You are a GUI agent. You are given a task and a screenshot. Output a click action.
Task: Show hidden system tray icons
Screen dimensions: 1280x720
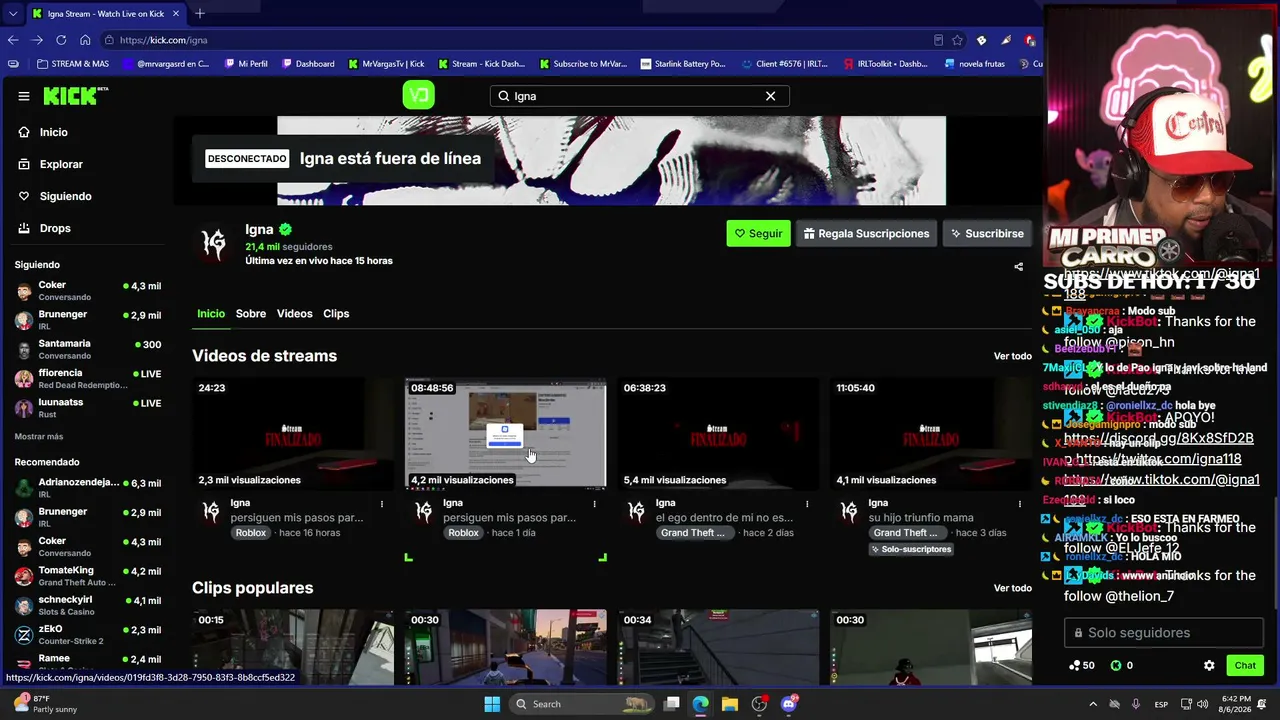tap(1093, 704)
